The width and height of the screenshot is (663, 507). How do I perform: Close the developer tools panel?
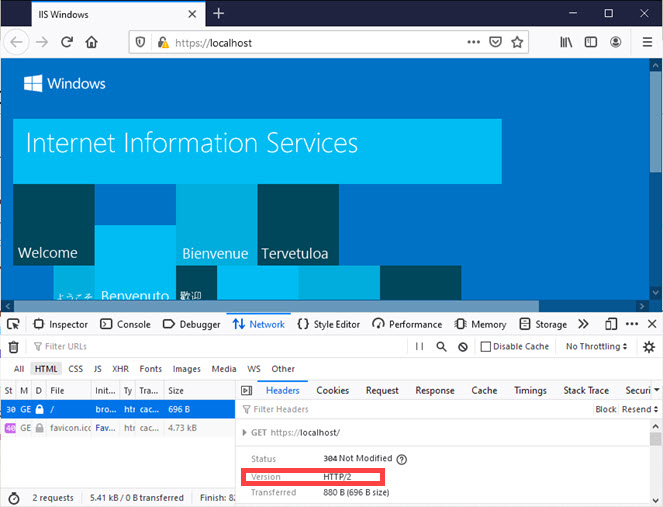click(652, 324)
